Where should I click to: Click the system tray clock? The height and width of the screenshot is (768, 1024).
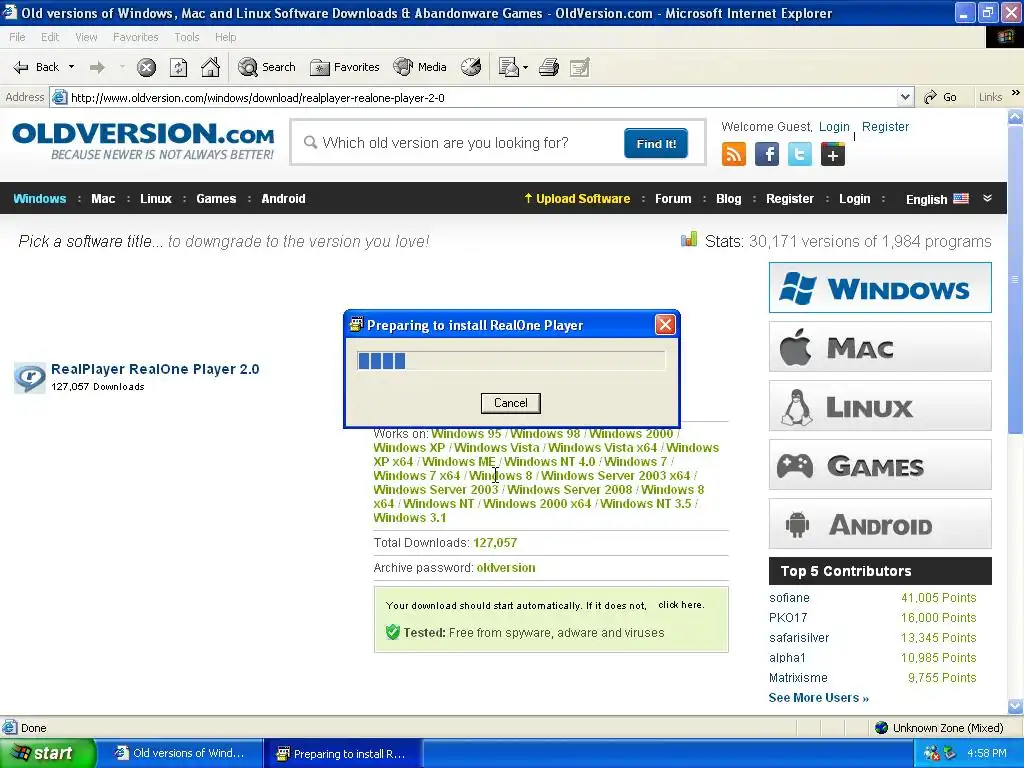click(986, 753)
